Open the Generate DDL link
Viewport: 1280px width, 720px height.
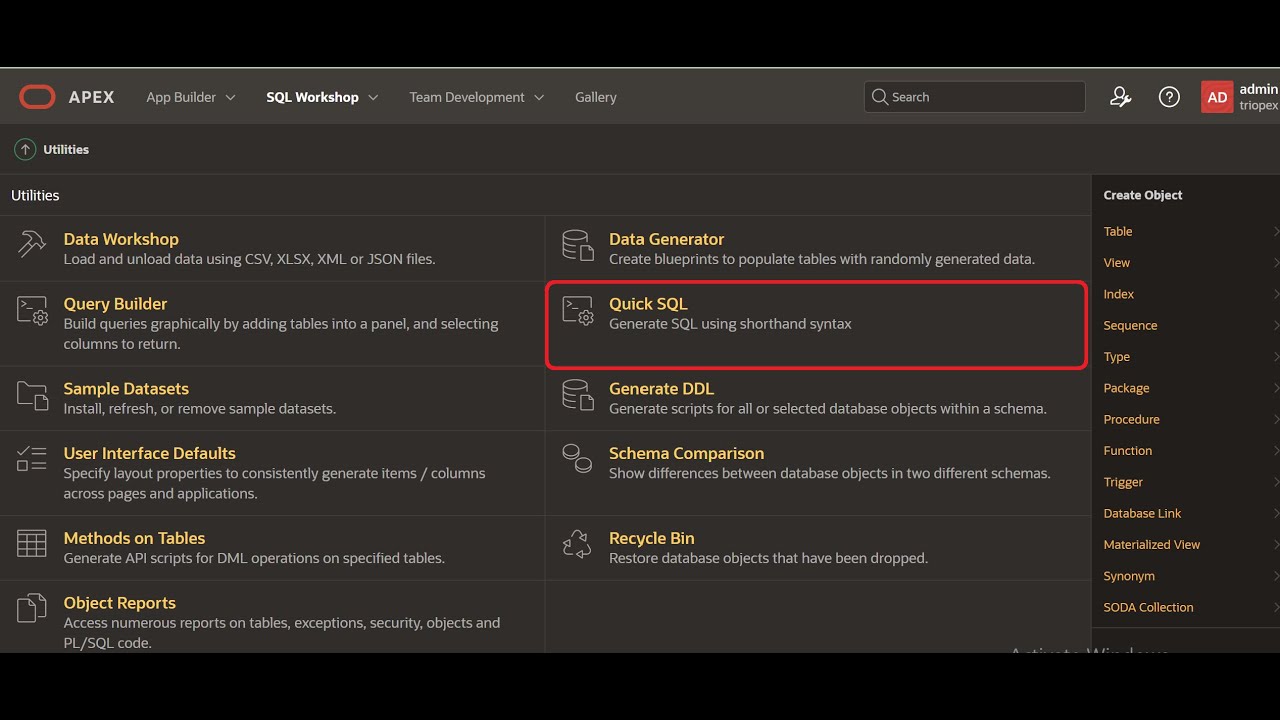pos(661,389)
